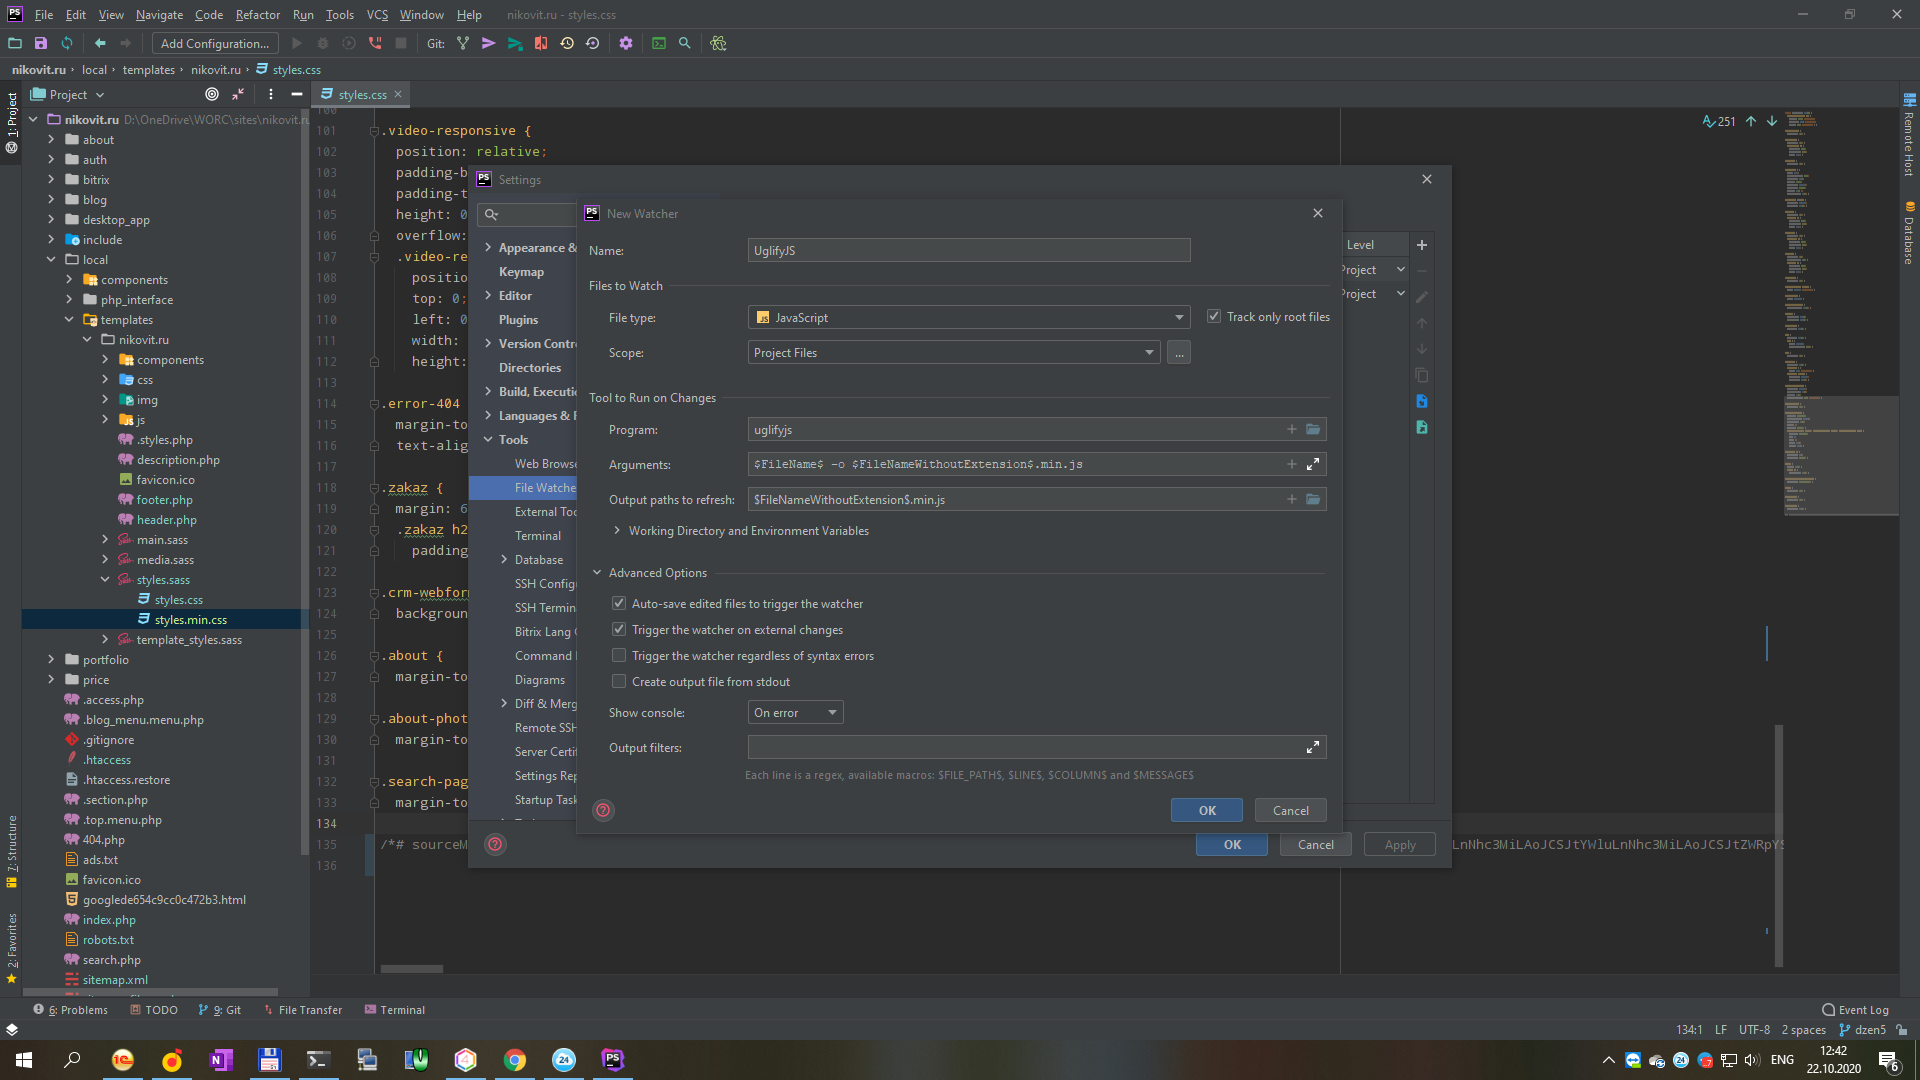Open Git show history clock icon
Image resolution: width=1920 pixels, height=1080 pixels.
pos(567,43)
